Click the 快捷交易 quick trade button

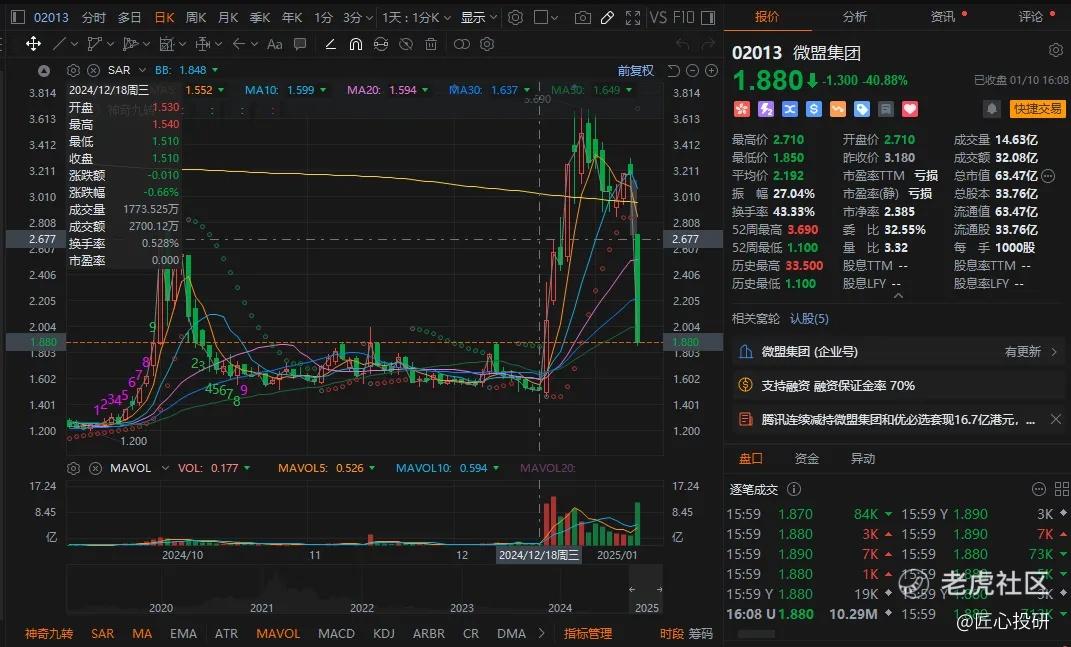click(1038, 109)
